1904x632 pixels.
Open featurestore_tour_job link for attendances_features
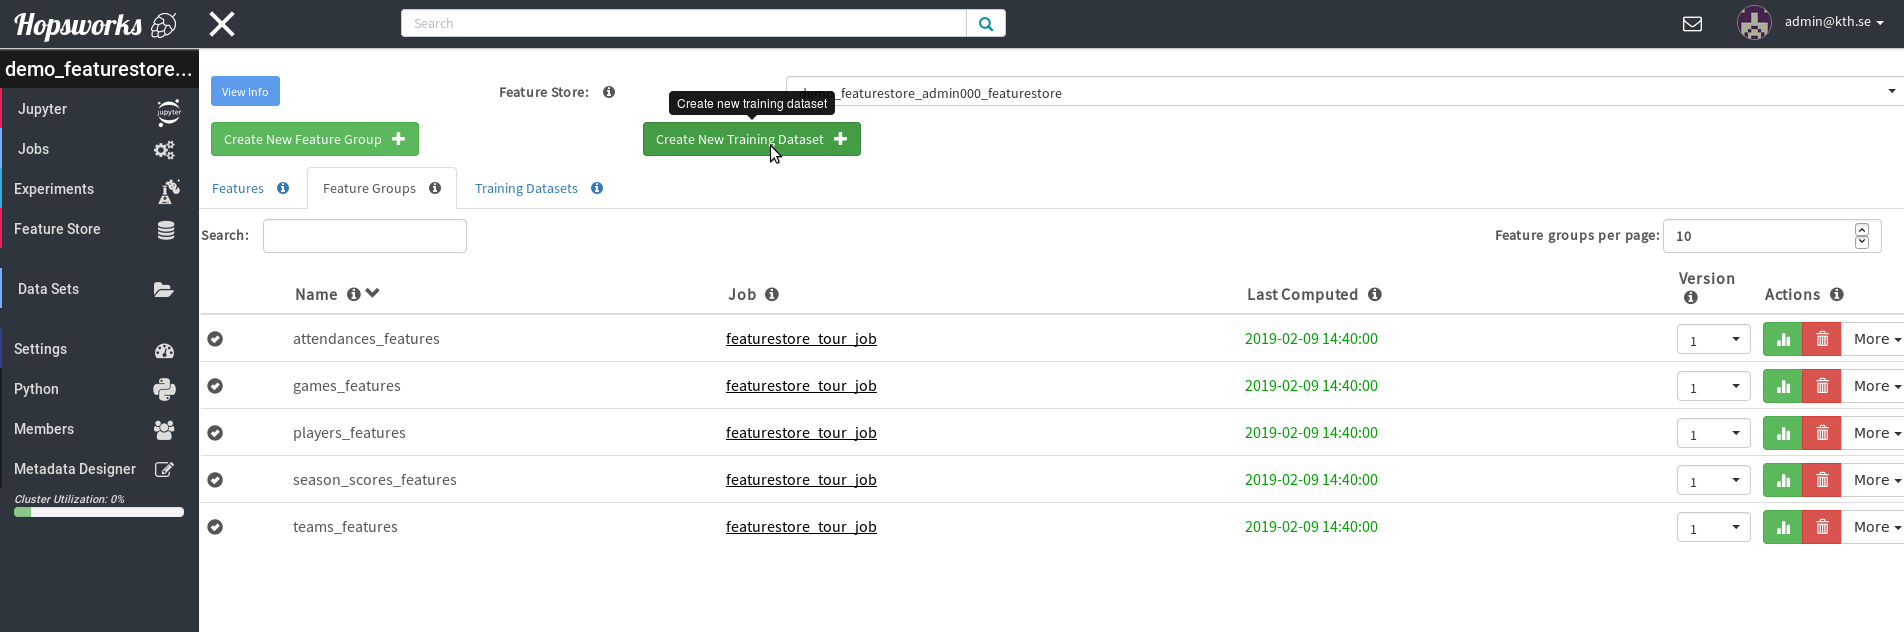801,339
